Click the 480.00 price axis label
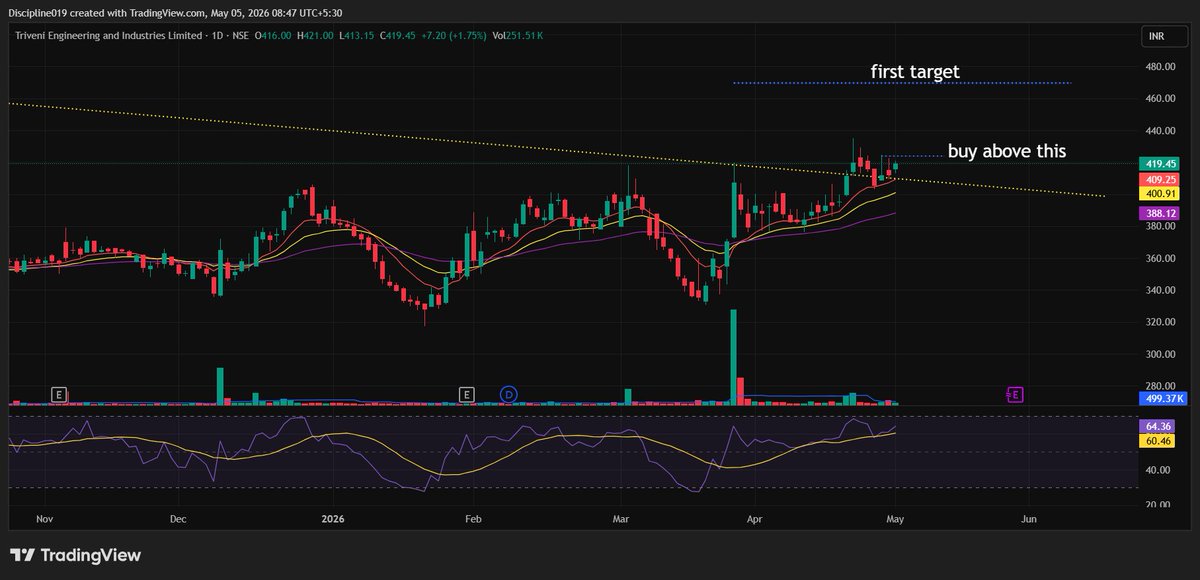 pyautogui.click(x=1160, y=67)
